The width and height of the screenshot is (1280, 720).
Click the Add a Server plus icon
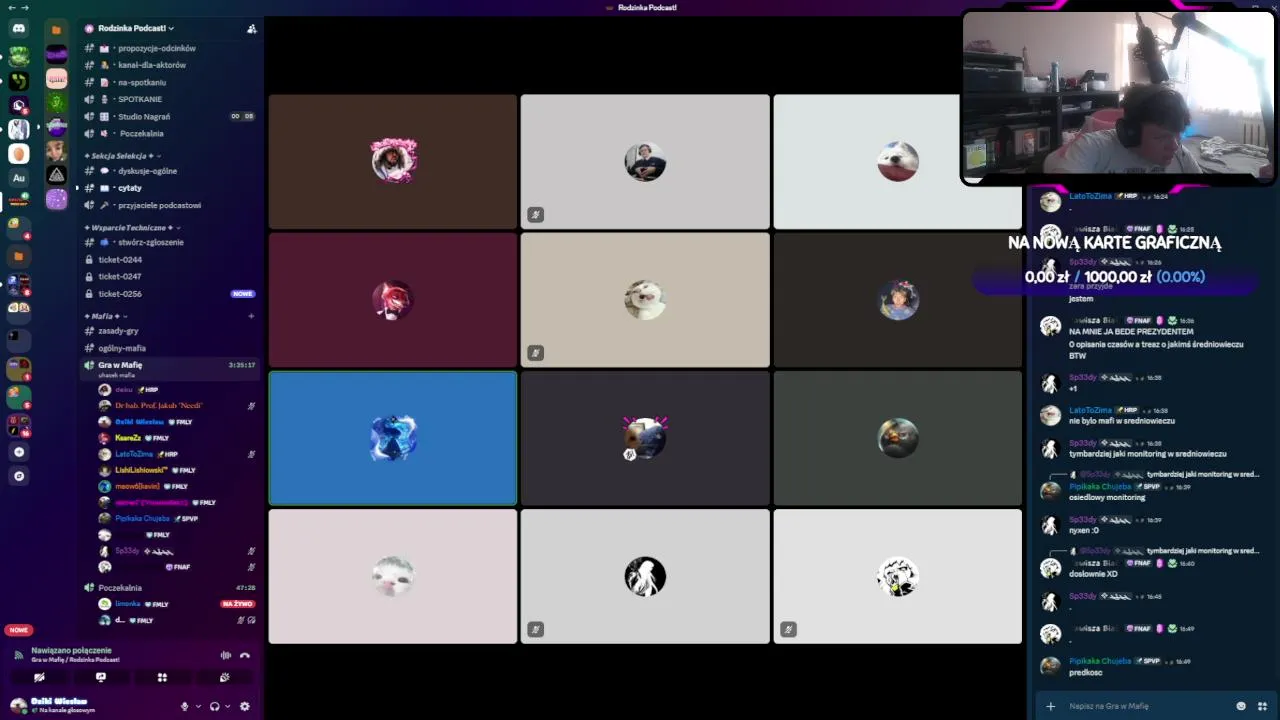[18, 452]
